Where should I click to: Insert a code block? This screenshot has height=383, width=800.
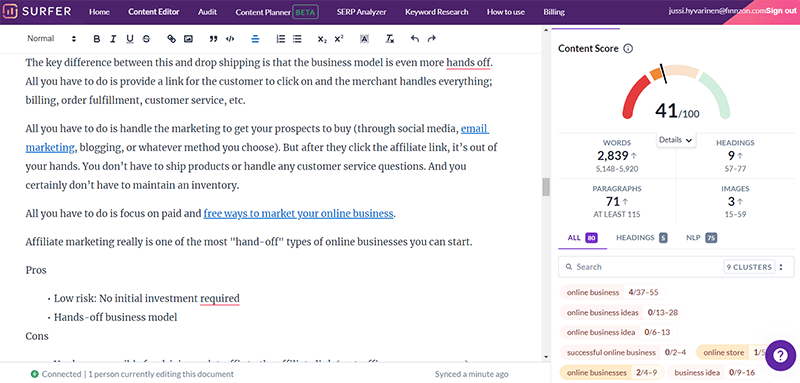pyautogui.click(x=230, y=39)
